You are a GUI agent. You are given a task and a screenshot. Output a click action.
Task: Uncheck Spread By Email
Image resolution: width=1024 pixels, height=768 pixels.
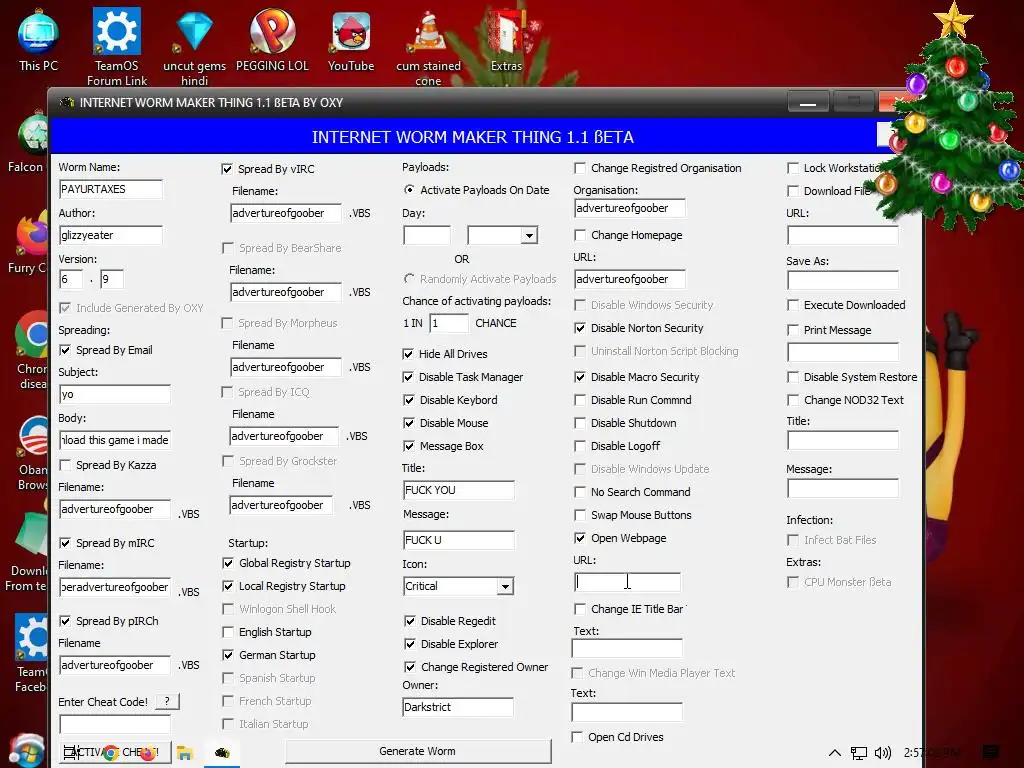[x=65, y=350]
